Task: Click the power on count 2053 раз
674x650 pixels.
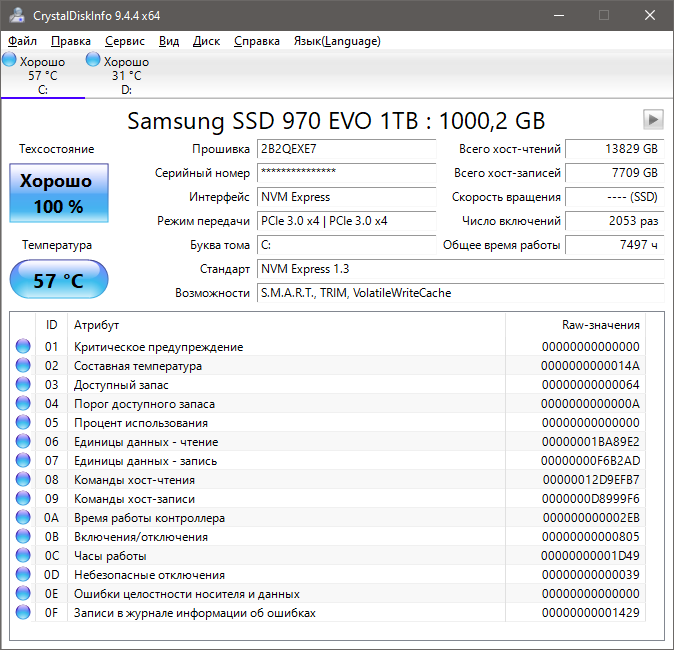Action: [614, 221]
